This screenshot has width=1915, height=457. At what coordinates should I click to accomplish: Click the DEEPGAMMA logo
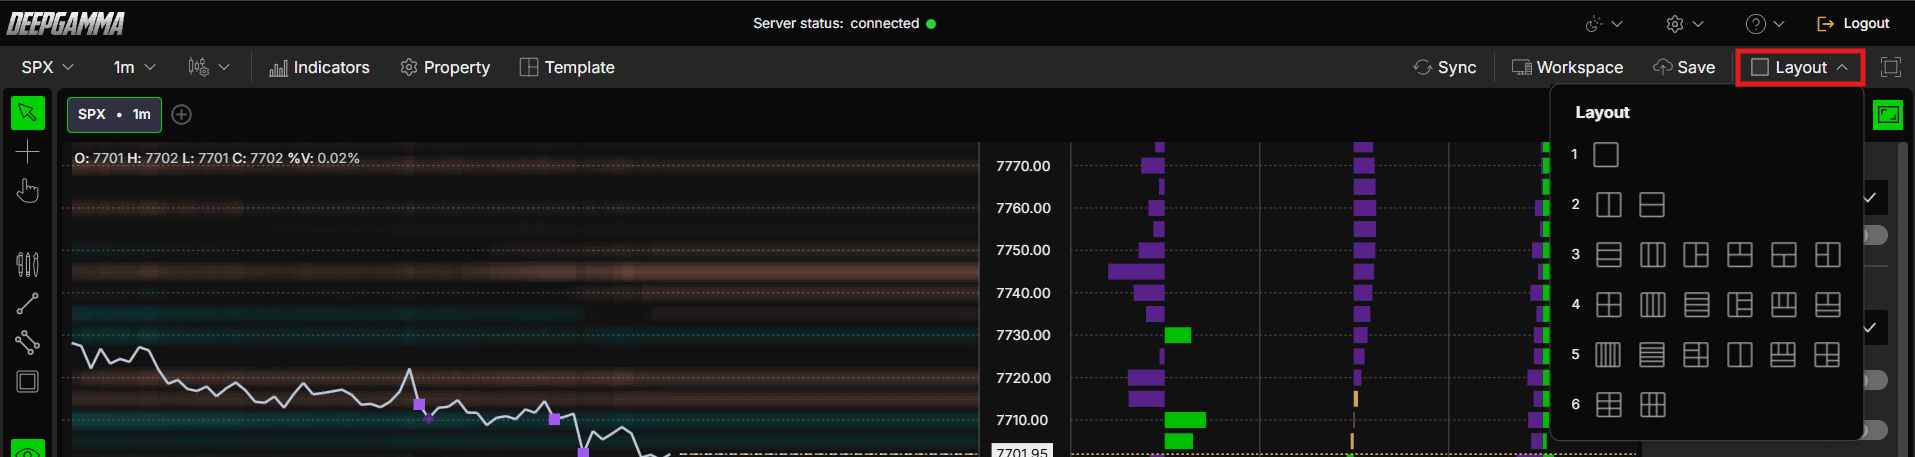(x=66, y=23)
